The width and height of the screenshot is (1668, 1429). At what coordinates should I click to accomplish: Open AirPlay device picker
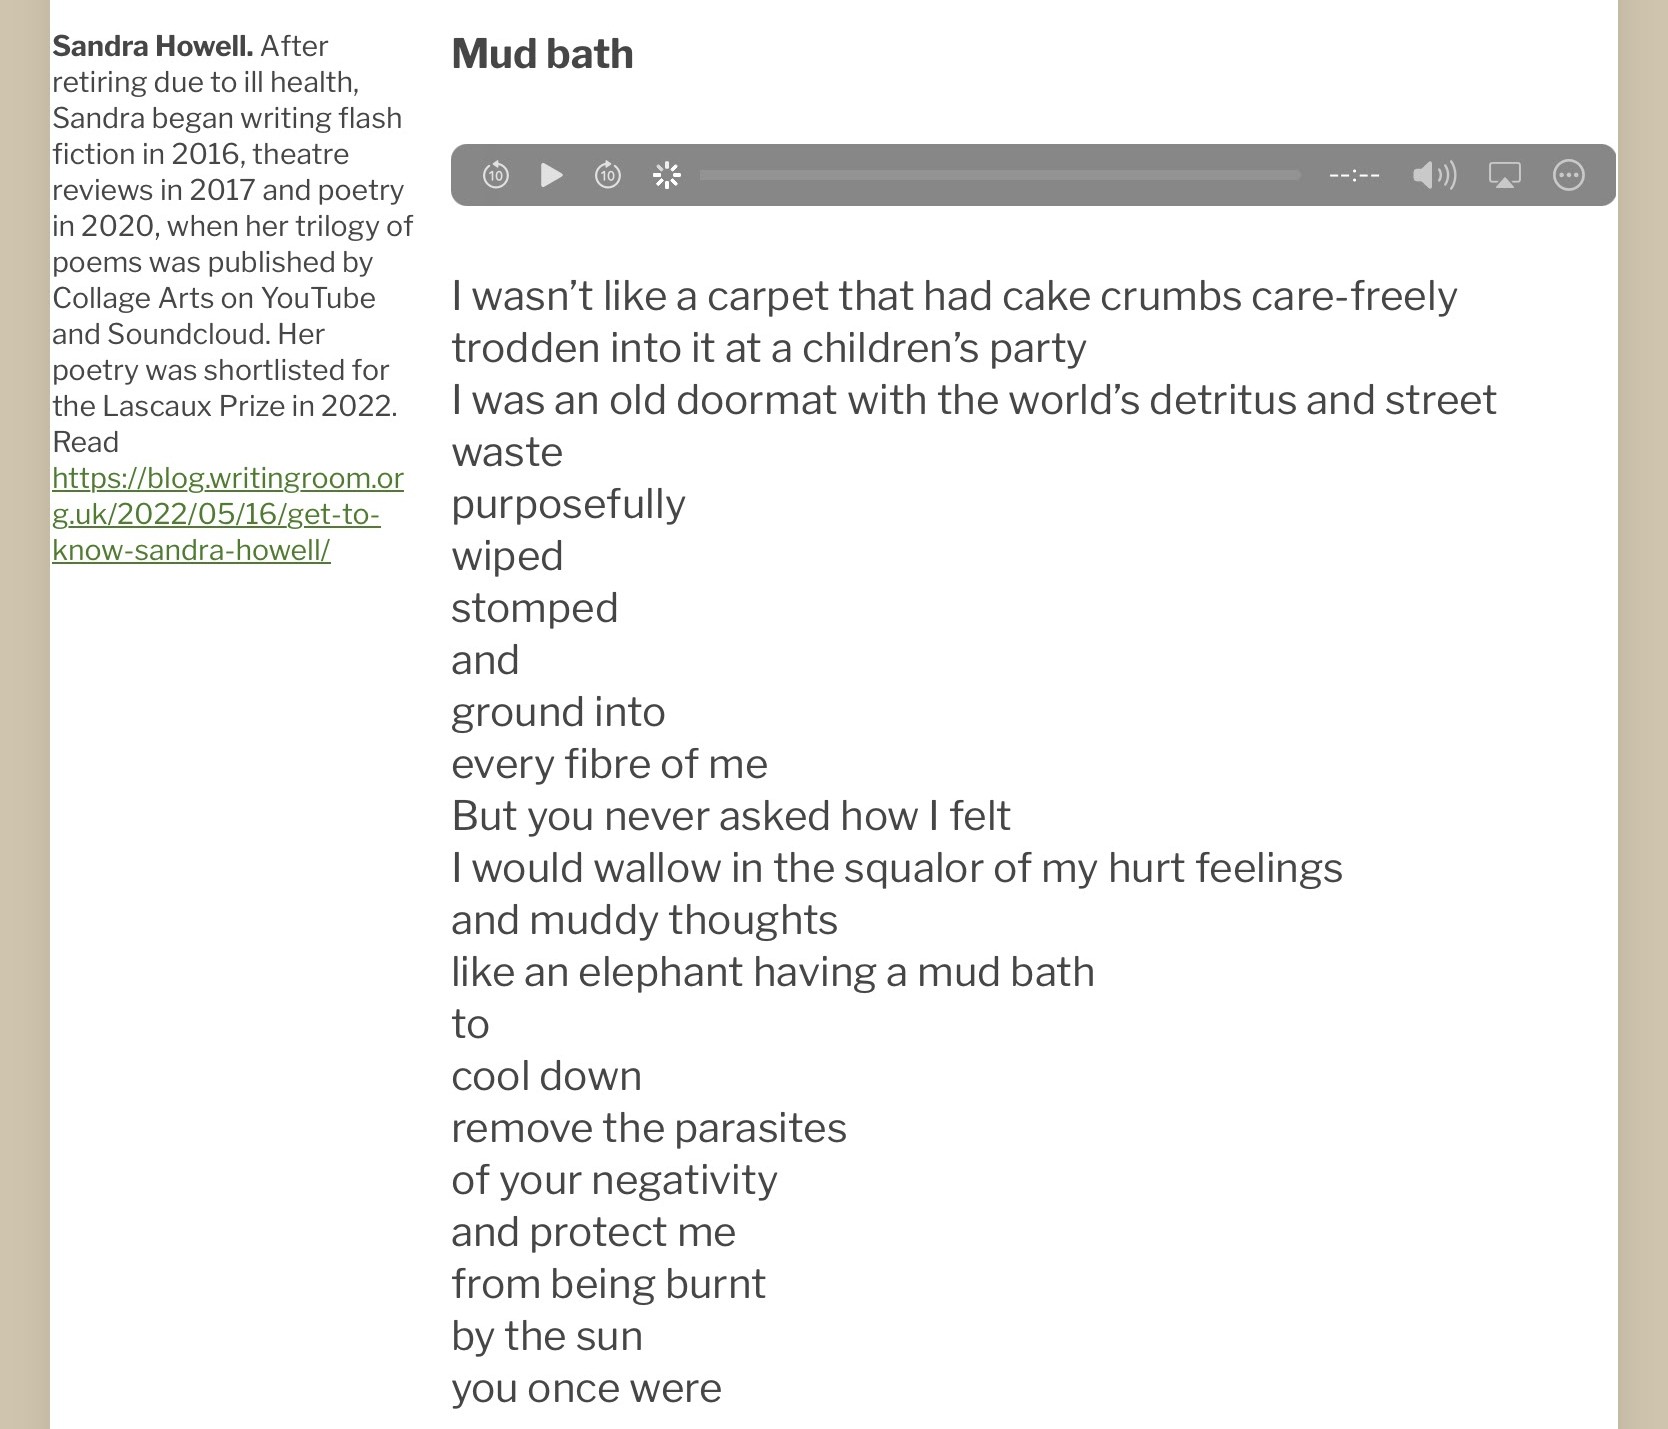[1504, 176]
